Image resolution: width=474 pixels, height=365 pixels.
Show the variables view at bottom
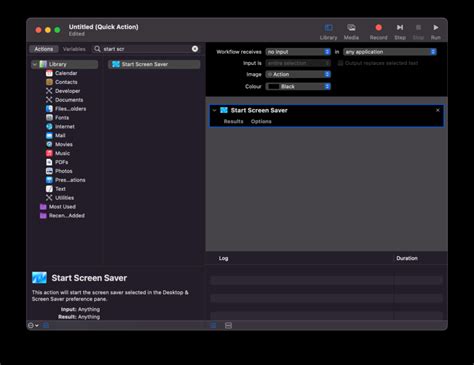click(x=228, y=325)
